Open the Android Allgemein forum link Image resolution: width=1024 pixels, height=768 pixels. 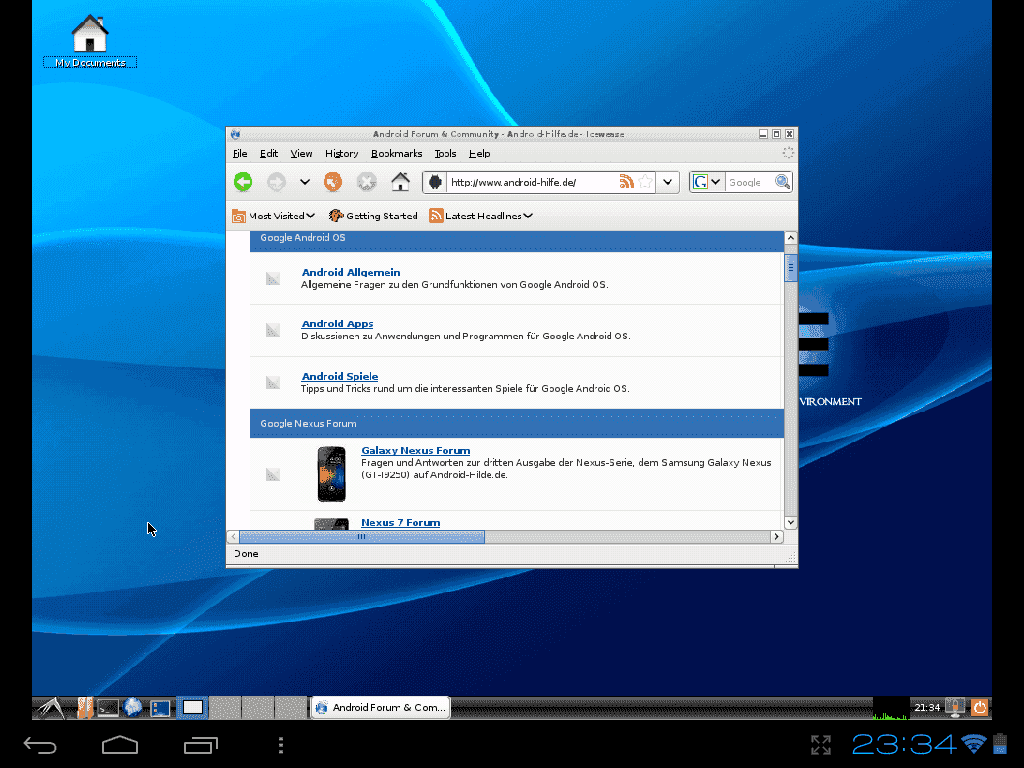pos(351,272)
